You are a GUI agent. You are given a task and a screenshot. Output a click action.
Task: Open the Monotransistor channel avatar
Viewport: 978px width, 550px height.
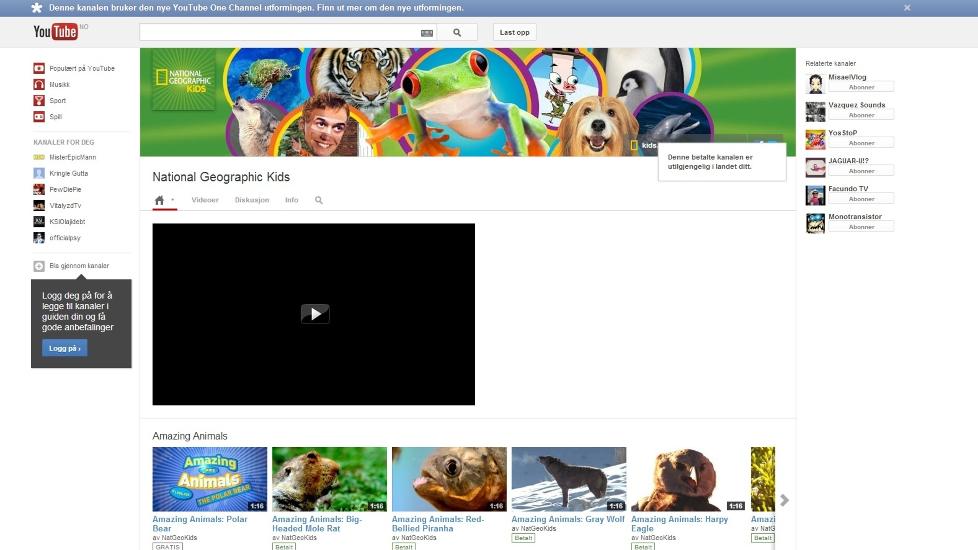[x=815, y=223]
